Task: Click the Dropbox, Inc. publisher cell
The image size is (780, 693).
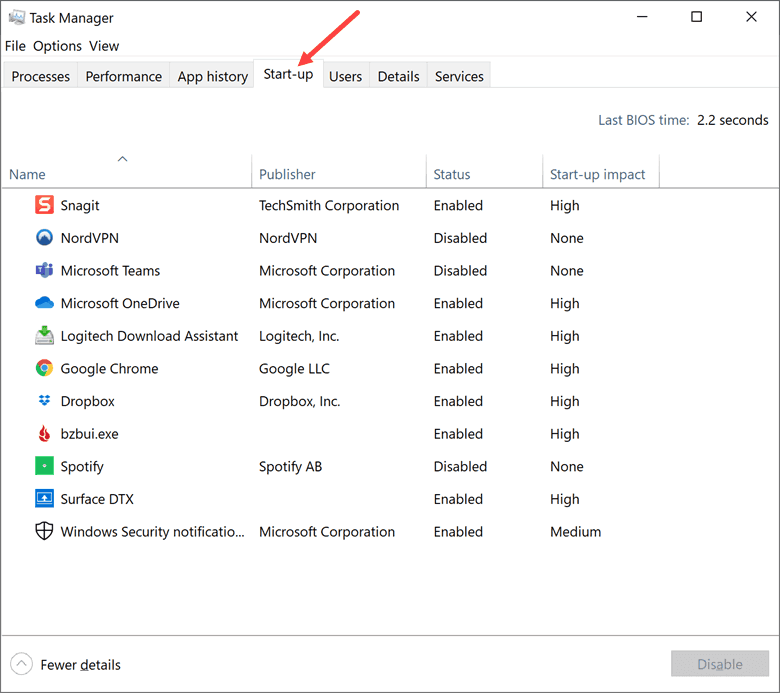Action: click(x=299, y=401)
